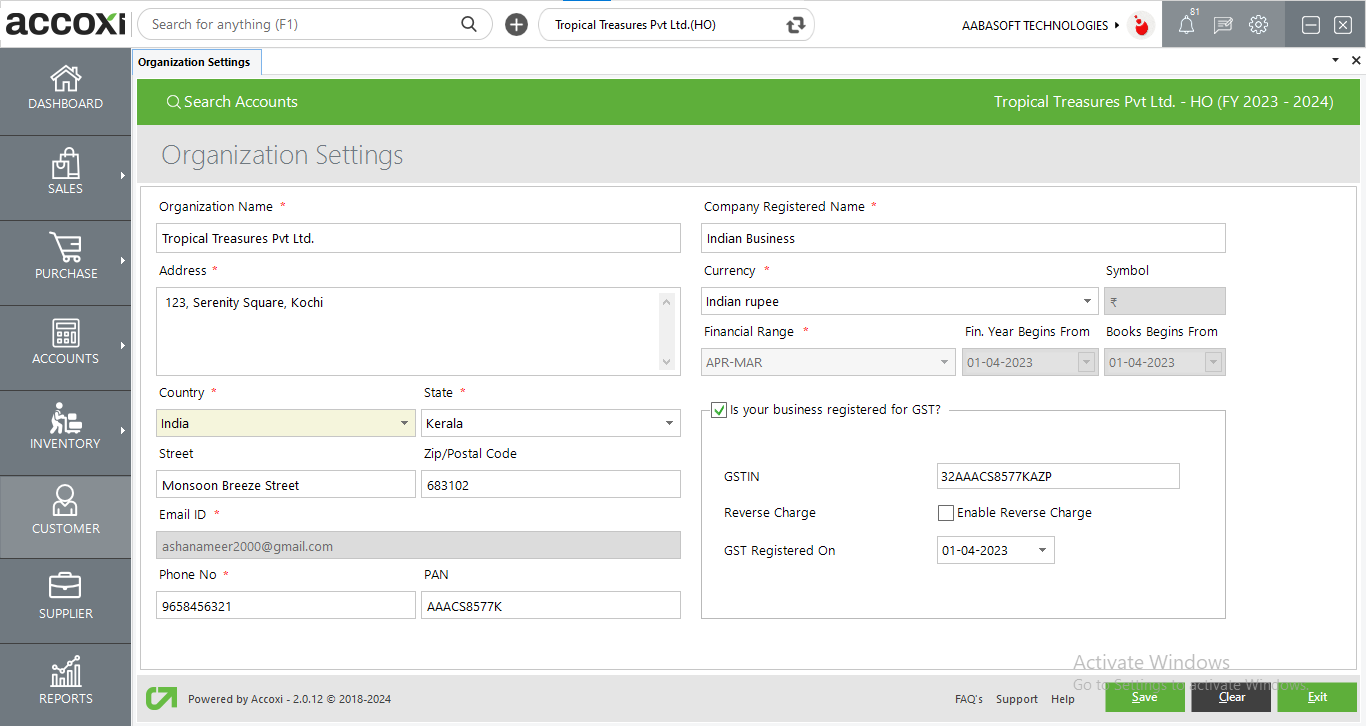Open the Supplier sidebar menu
1366x726 pixels.
(65, 598)
